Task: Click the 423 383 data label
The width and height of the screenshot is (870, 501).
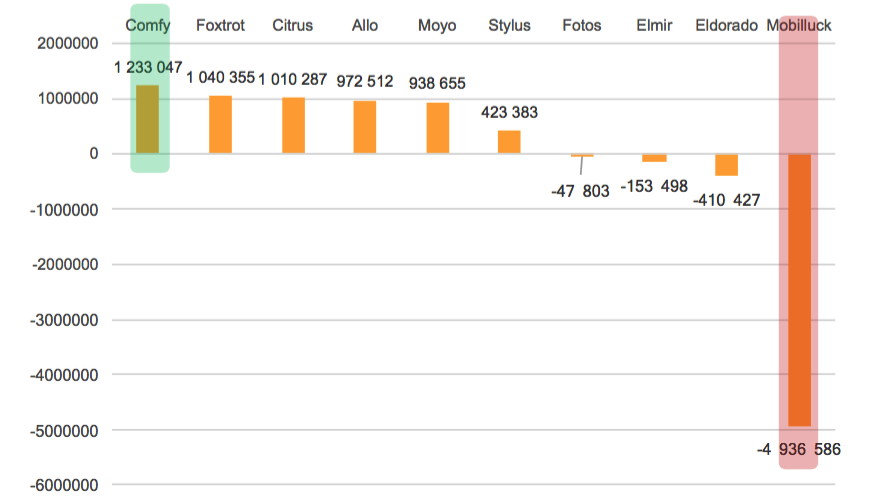Action: 509,113
